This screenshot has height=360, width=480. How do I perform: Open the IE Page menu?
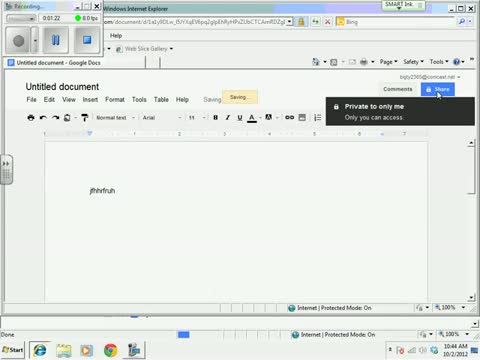[388, 62]
